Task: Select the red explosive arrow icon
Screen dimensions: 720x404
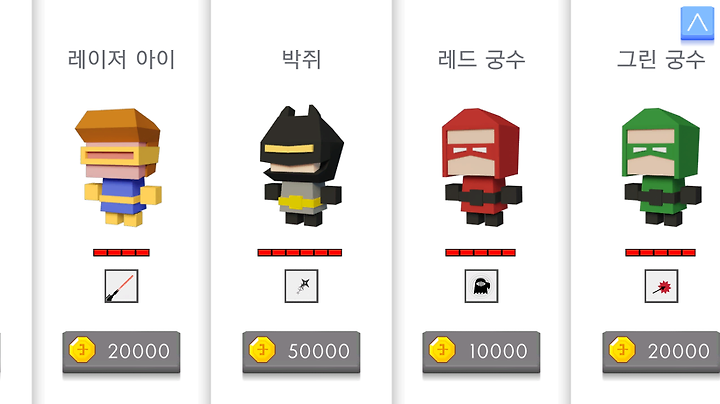Action: (x=661, y=286)
